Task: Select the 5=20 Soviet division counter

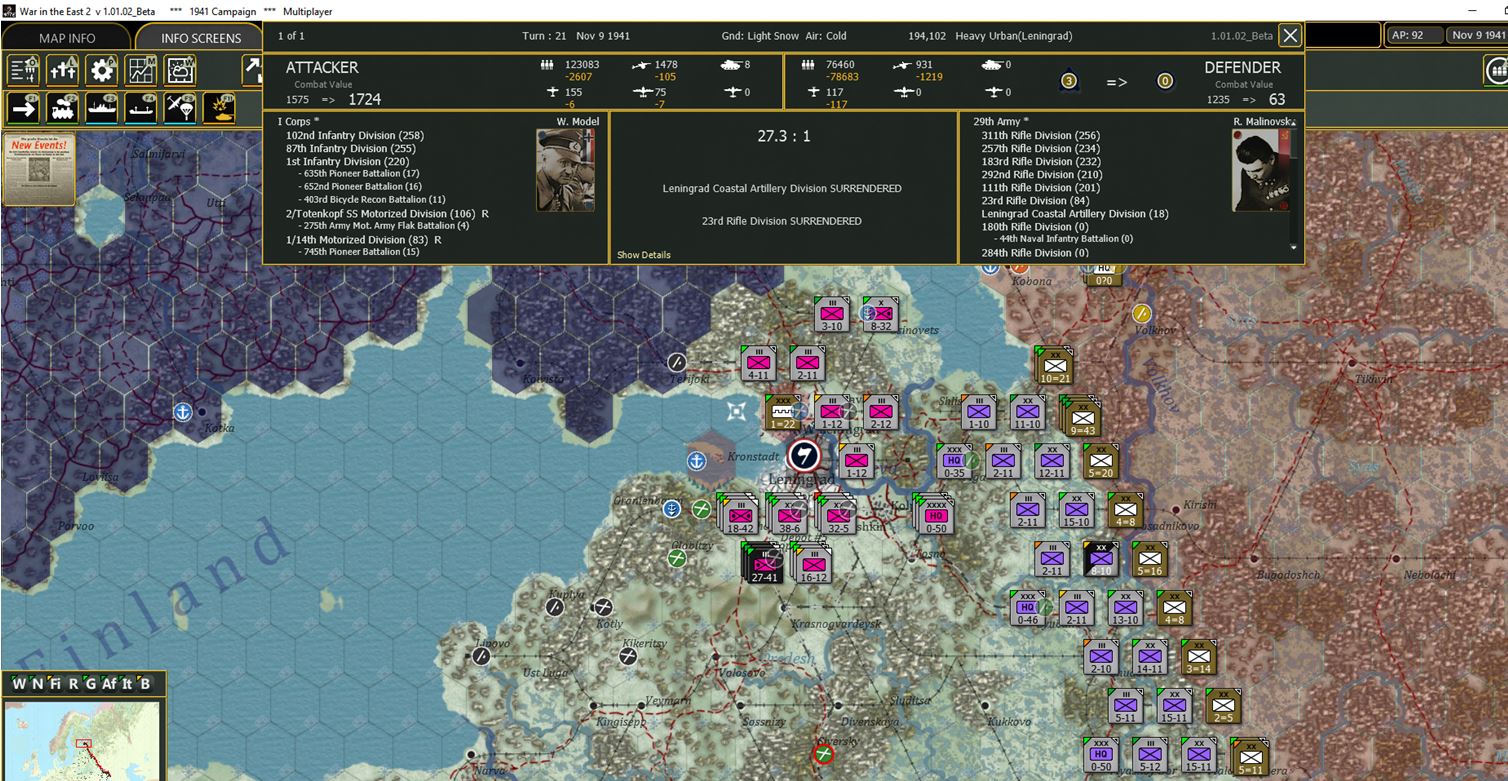Action: point(1101,461)
